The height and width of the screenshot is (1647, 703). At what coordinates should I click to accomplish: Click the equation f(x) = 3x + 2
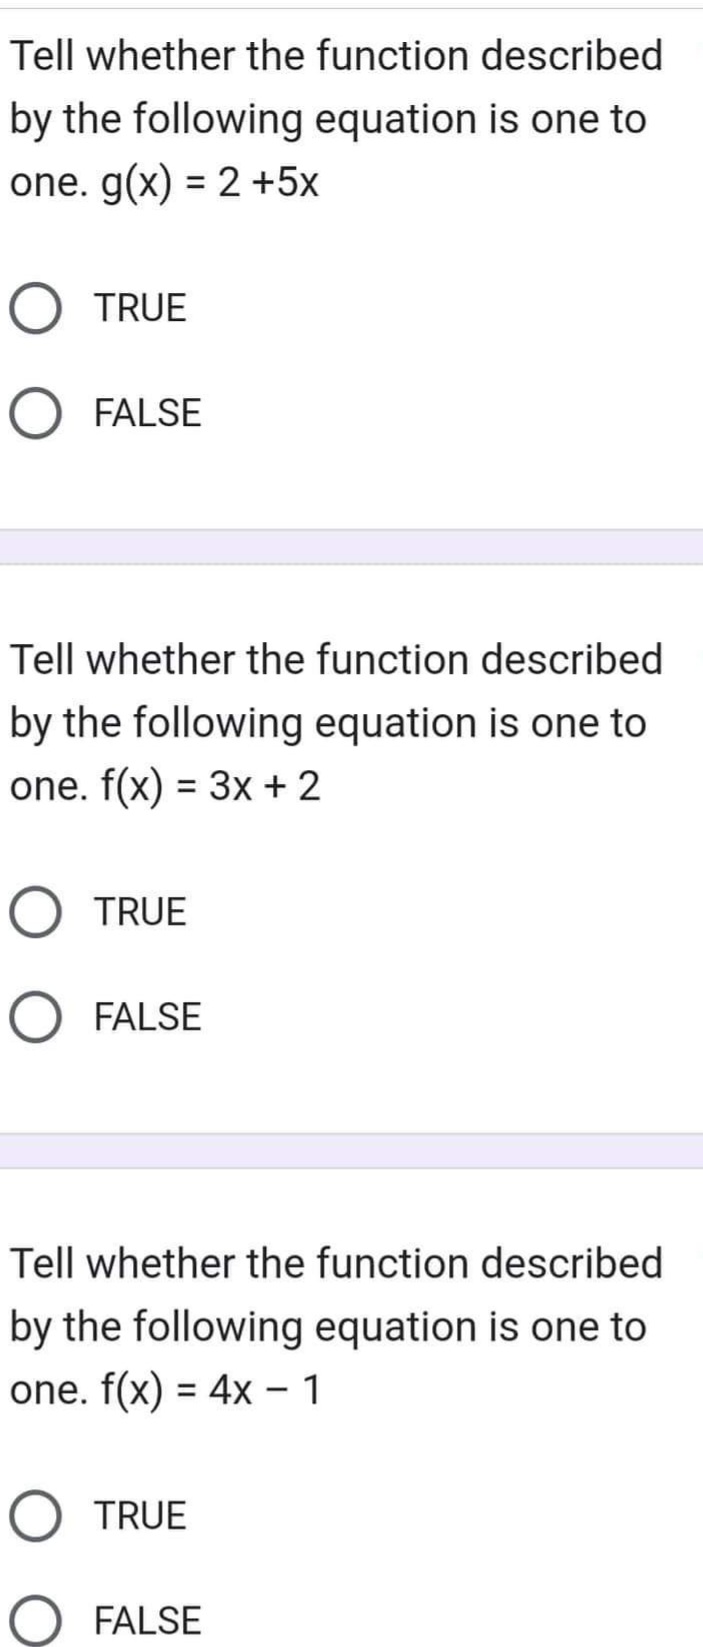pyautogui.click(x=210, y=788)
